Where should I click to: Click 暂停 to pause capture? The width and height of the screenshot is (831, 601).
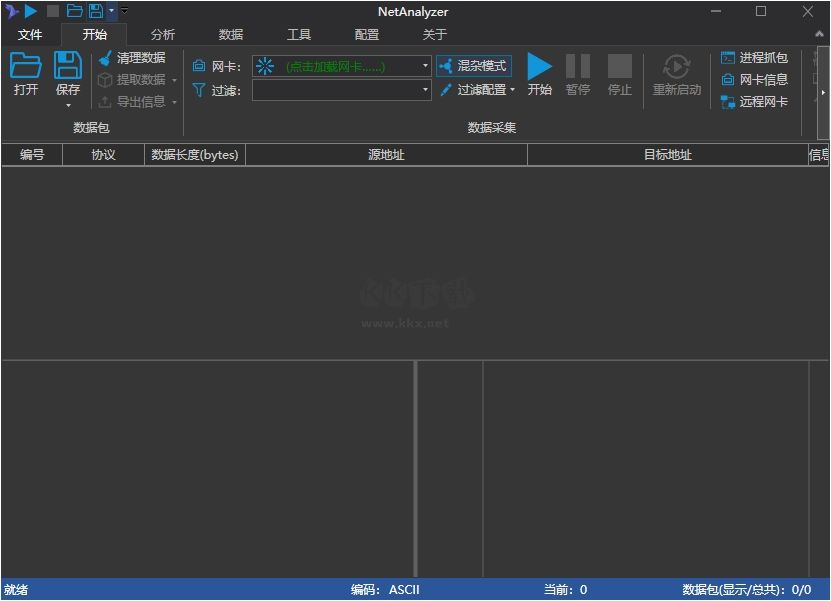[578, 70]
